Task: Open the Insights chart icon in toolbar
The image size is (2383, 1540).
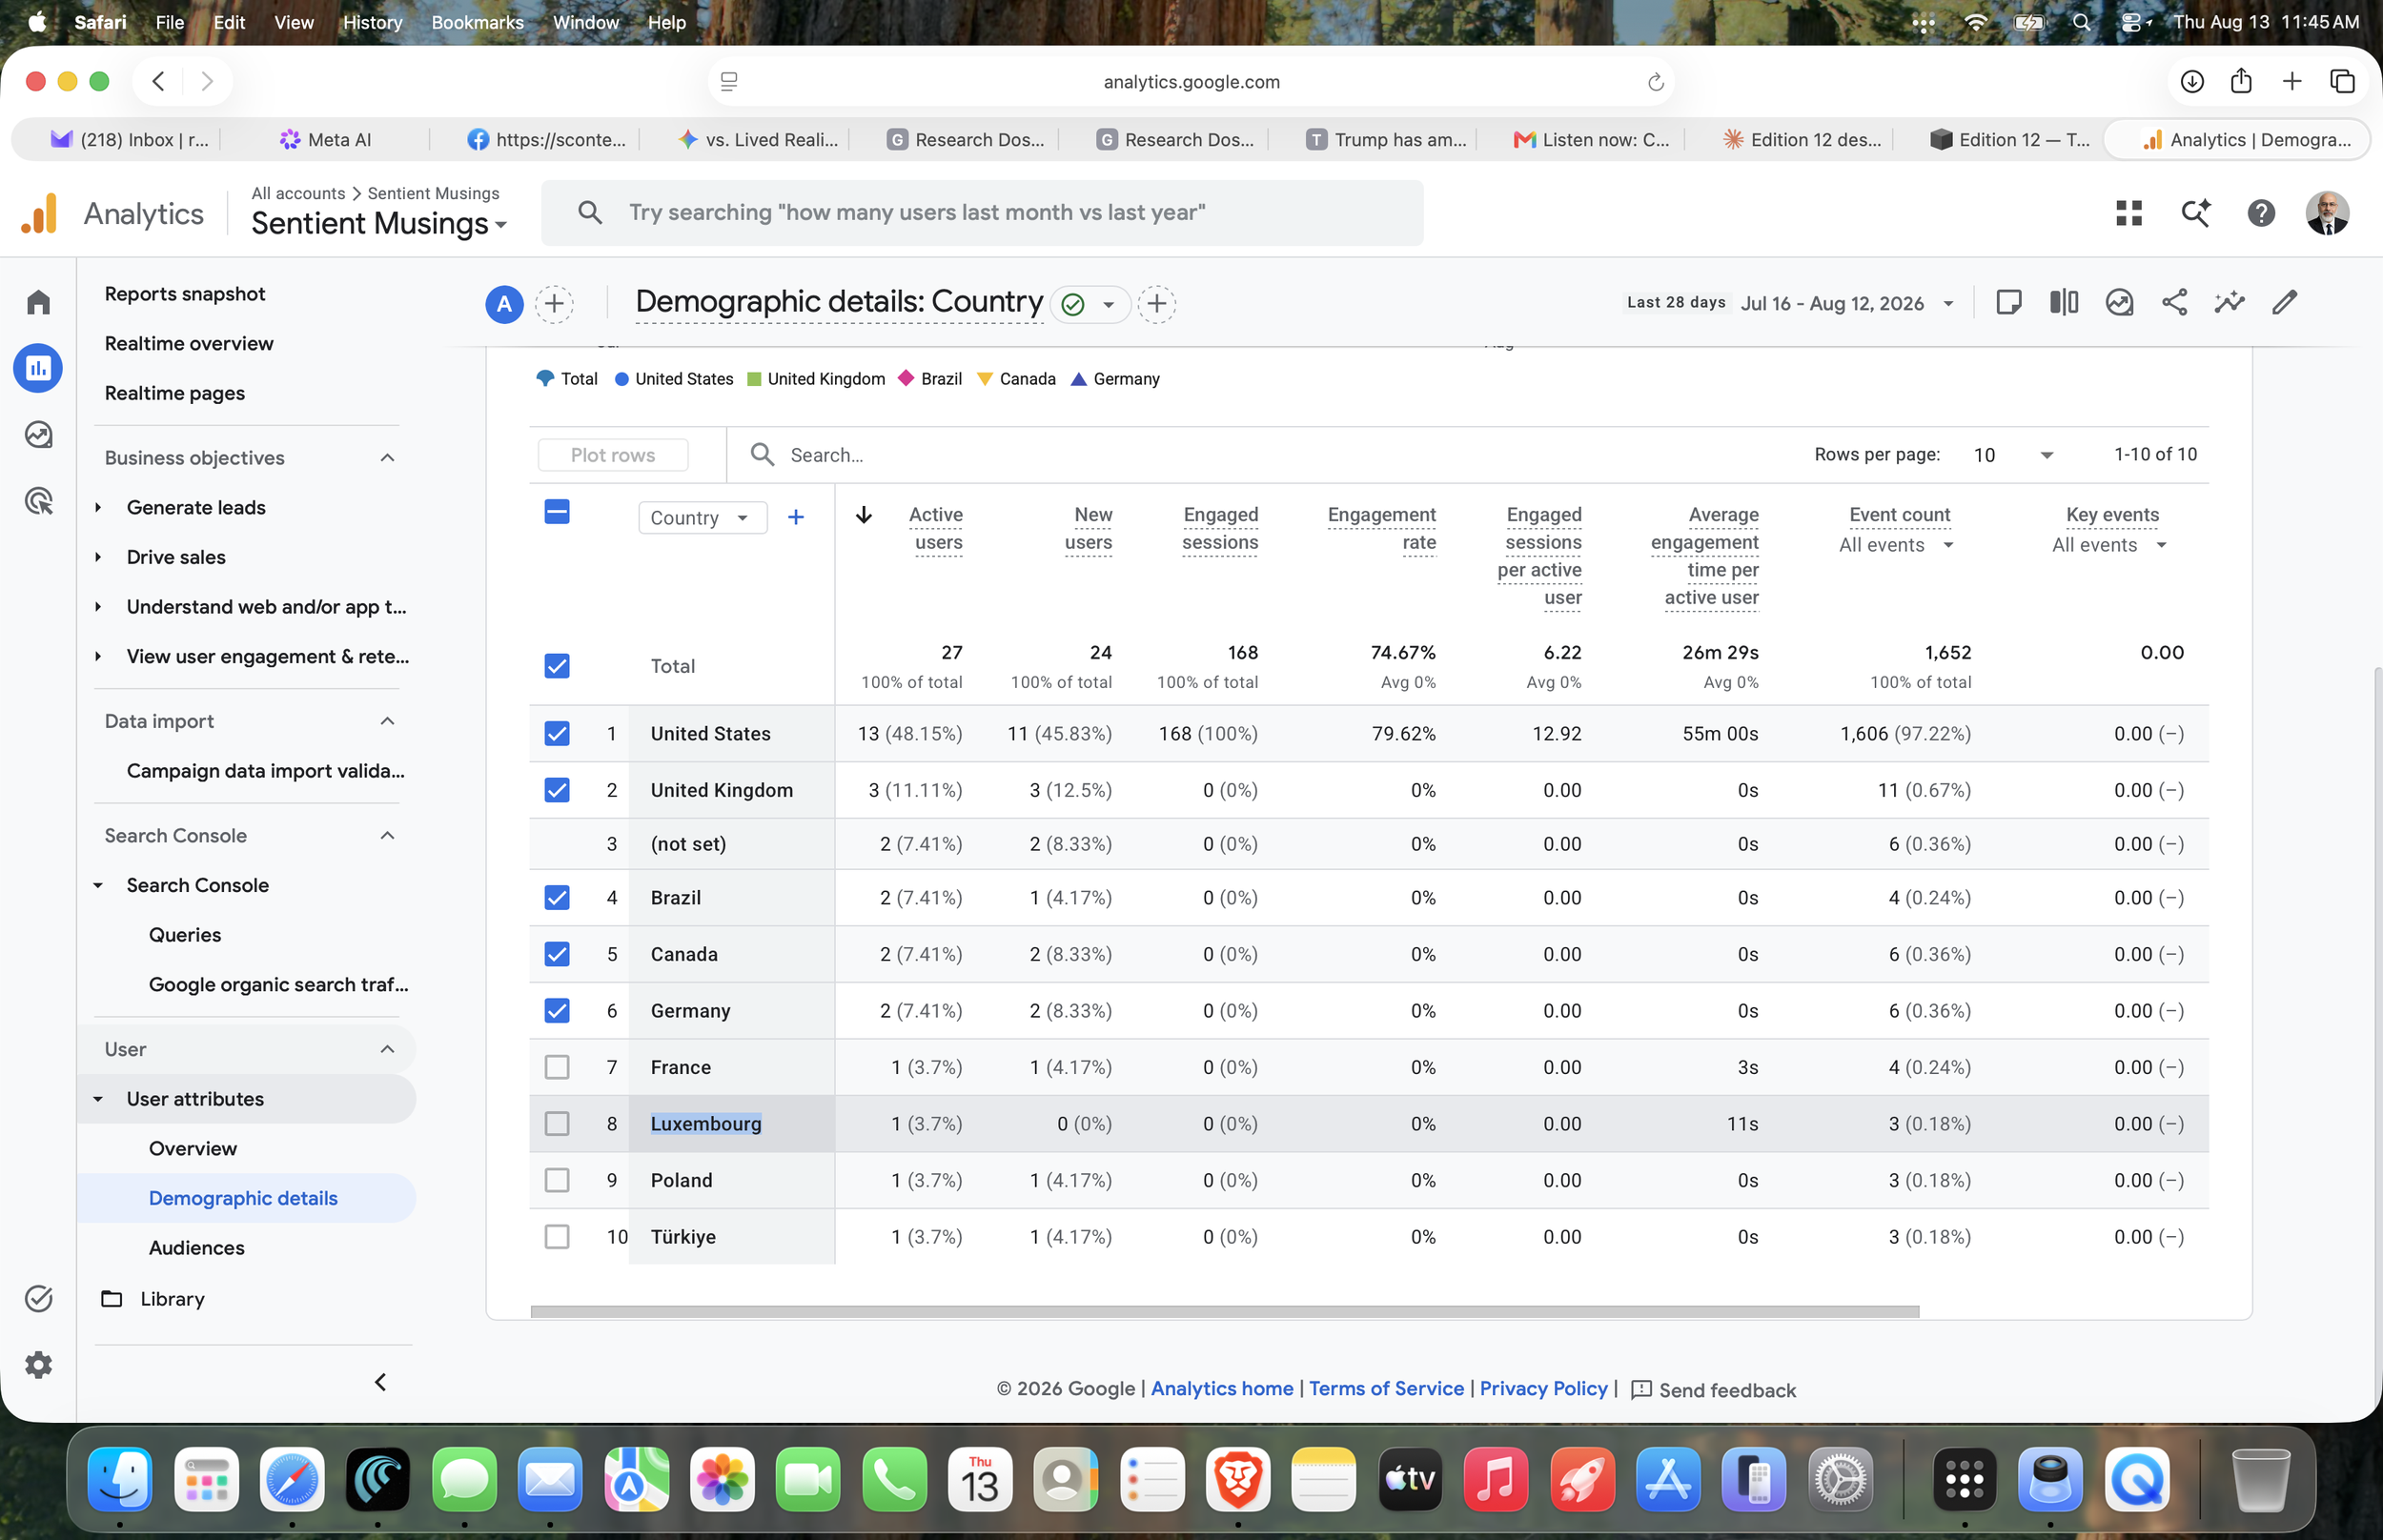Action: [x=2119, y=302]
